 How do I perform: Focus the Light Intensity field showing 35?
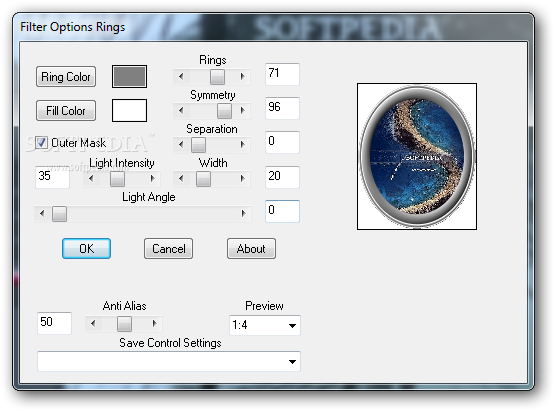[x=52, y=177]
